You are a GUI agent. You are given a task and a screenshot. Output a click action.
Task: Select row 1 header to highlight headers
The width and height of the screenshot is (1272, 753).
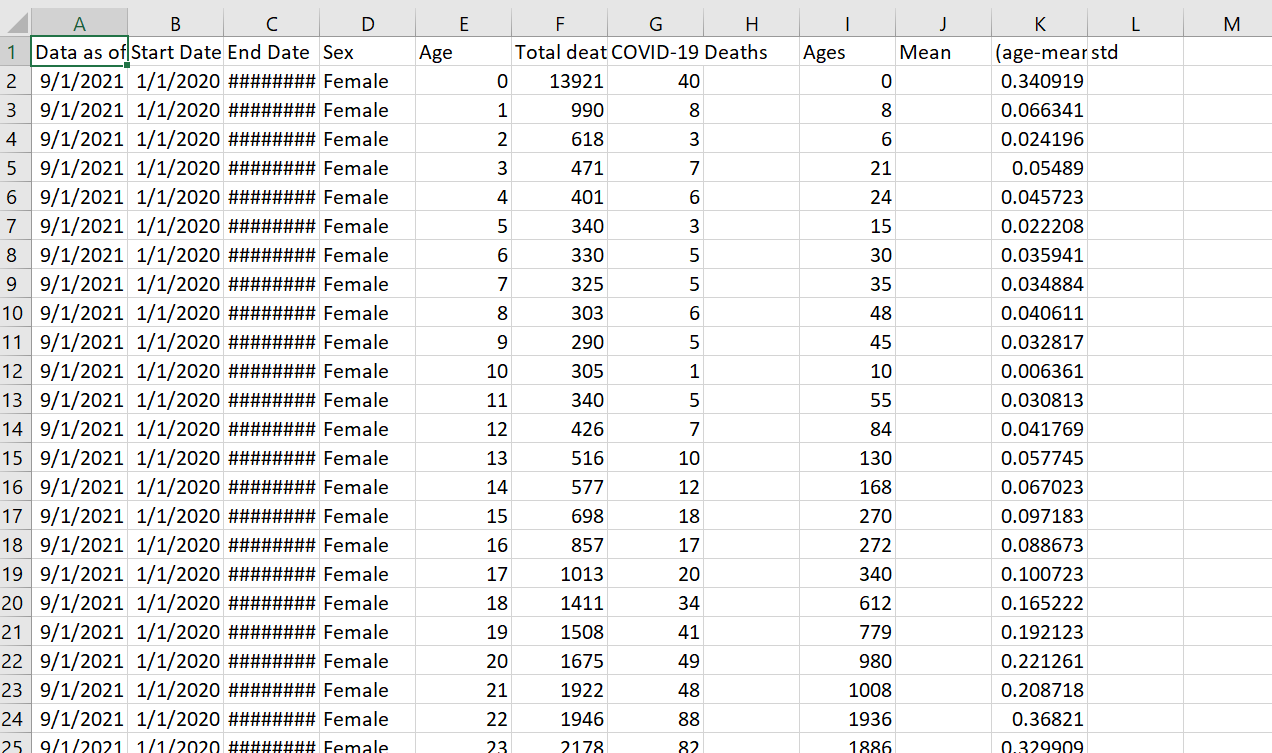[x=14, y=52]
